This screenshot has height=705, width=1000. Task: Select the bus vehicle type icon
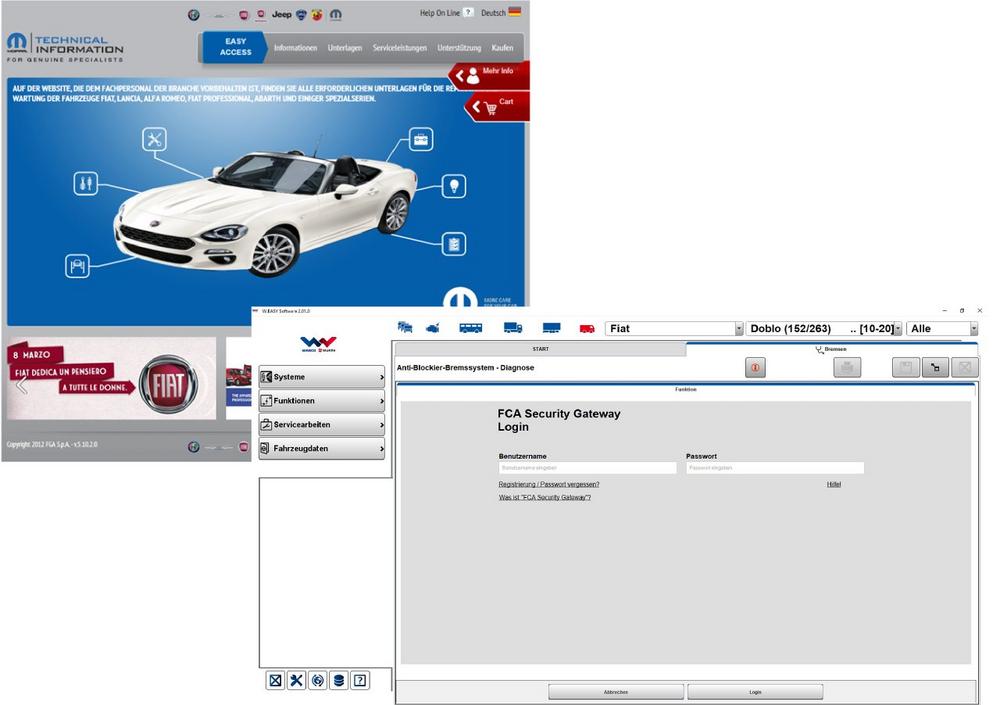pos(471,328)
